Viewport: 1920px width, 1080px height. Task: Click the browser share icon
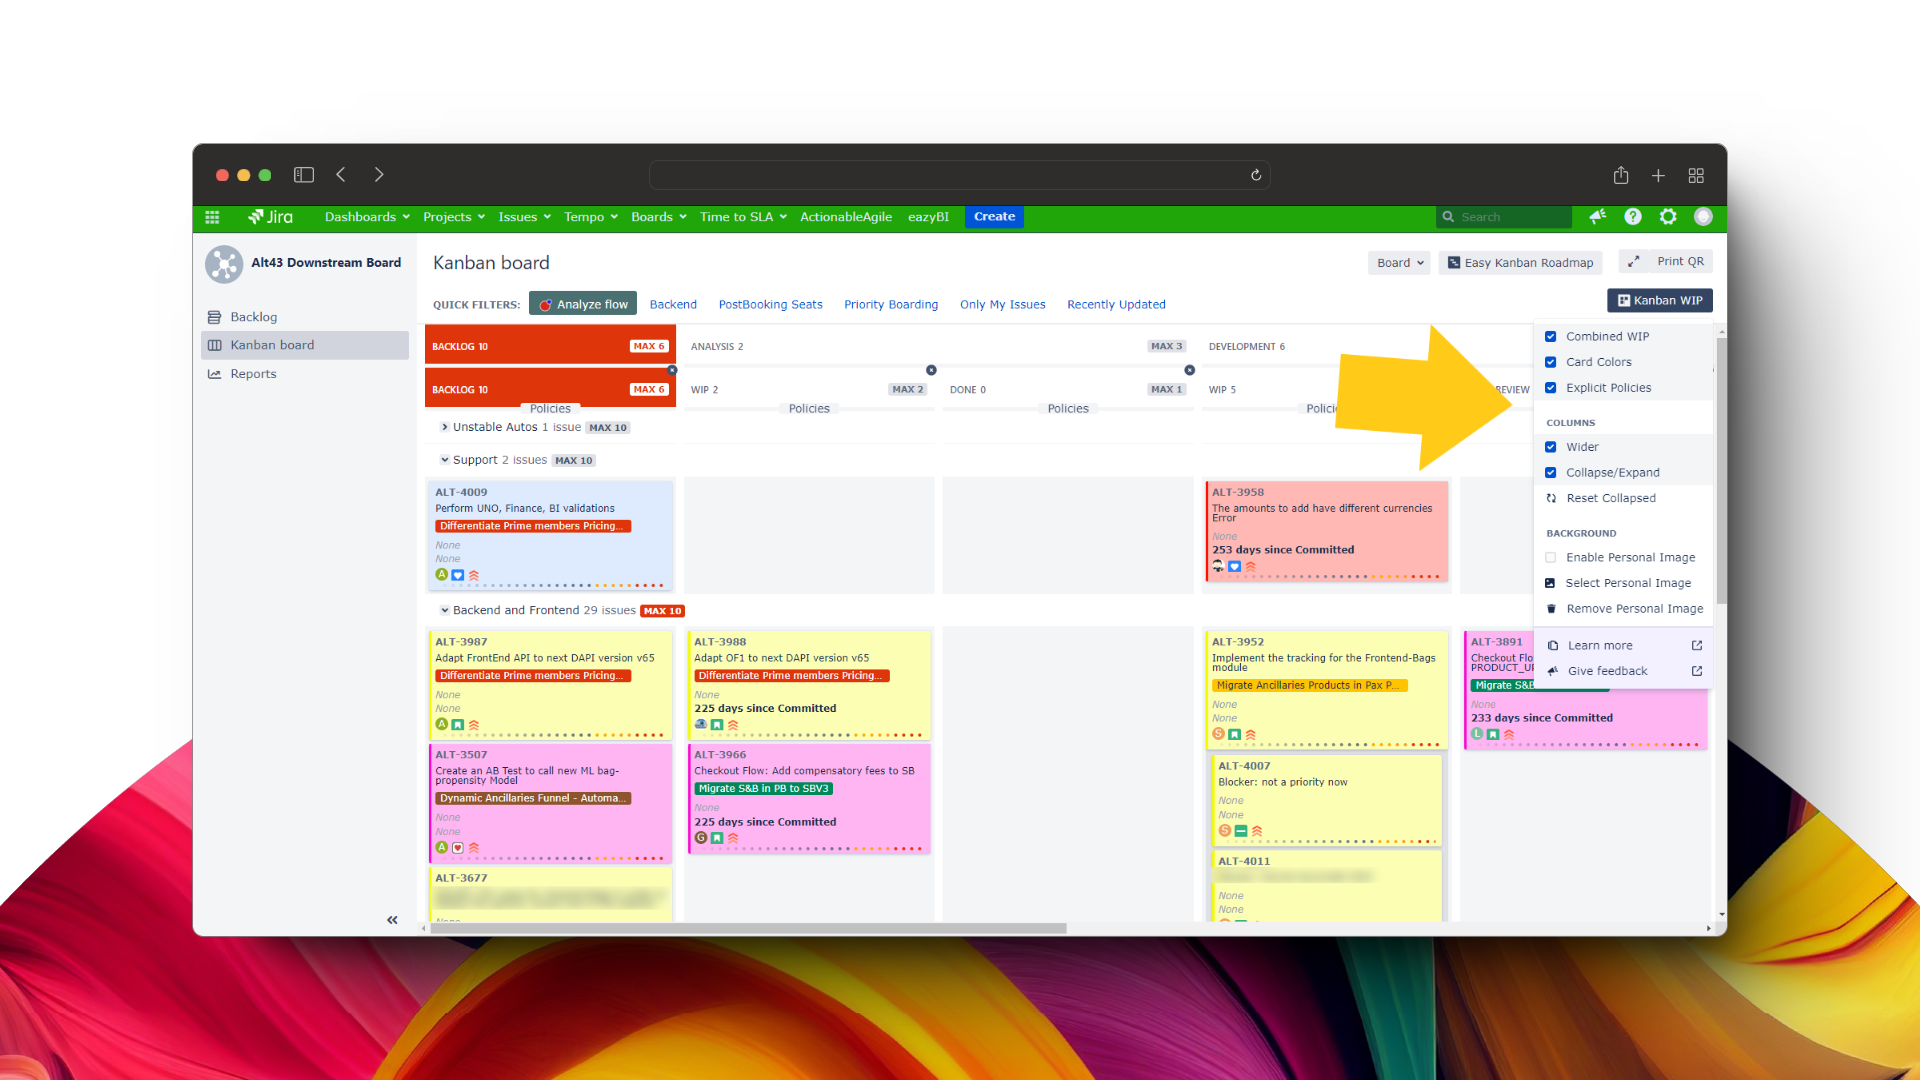click(1621, 175)
